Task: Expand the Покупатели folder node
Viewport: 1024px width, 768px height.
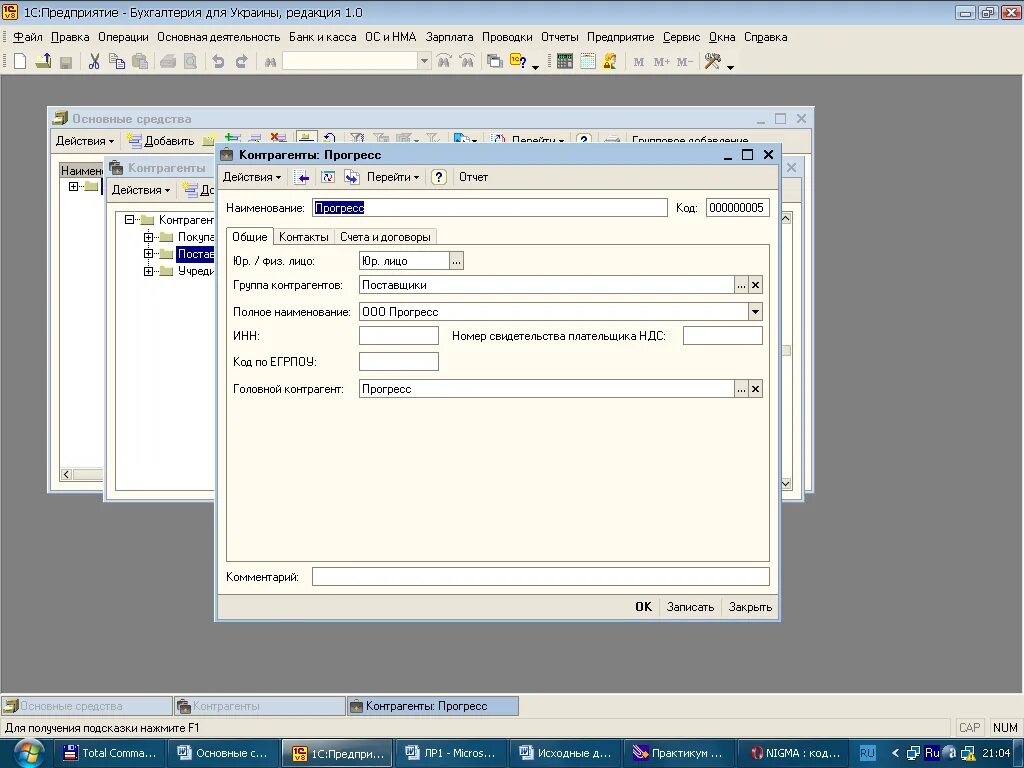Action: tap(148, 236)
